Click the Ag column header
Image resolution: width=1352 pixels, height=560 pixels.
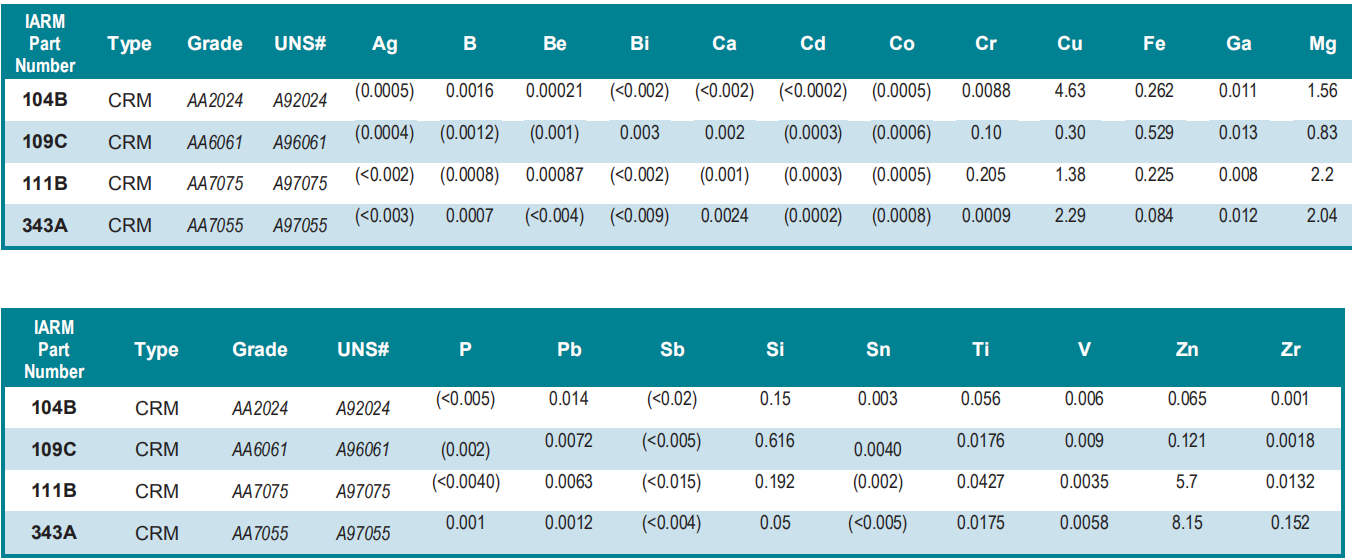pos(384,44)
